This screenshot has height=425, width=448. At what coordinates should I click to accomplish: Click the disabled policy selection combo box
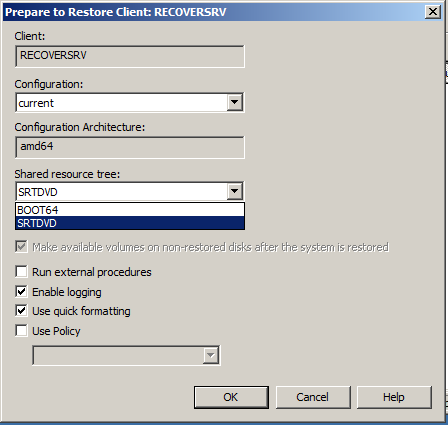(x=126, y=355)
